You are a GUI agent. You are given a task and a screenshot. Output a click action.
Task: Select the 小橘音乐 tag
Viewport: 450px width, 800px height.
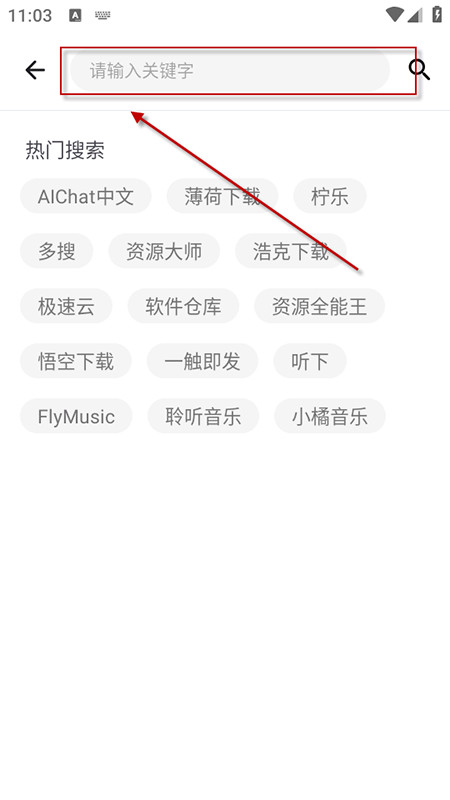pos(330,416)
